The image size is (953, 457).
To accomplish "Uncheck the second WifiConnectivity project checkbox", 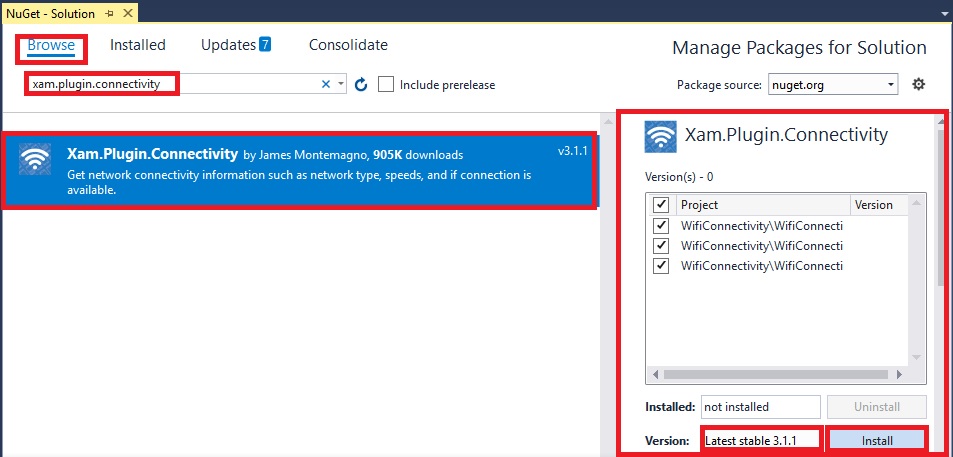I will coord(661,246).
